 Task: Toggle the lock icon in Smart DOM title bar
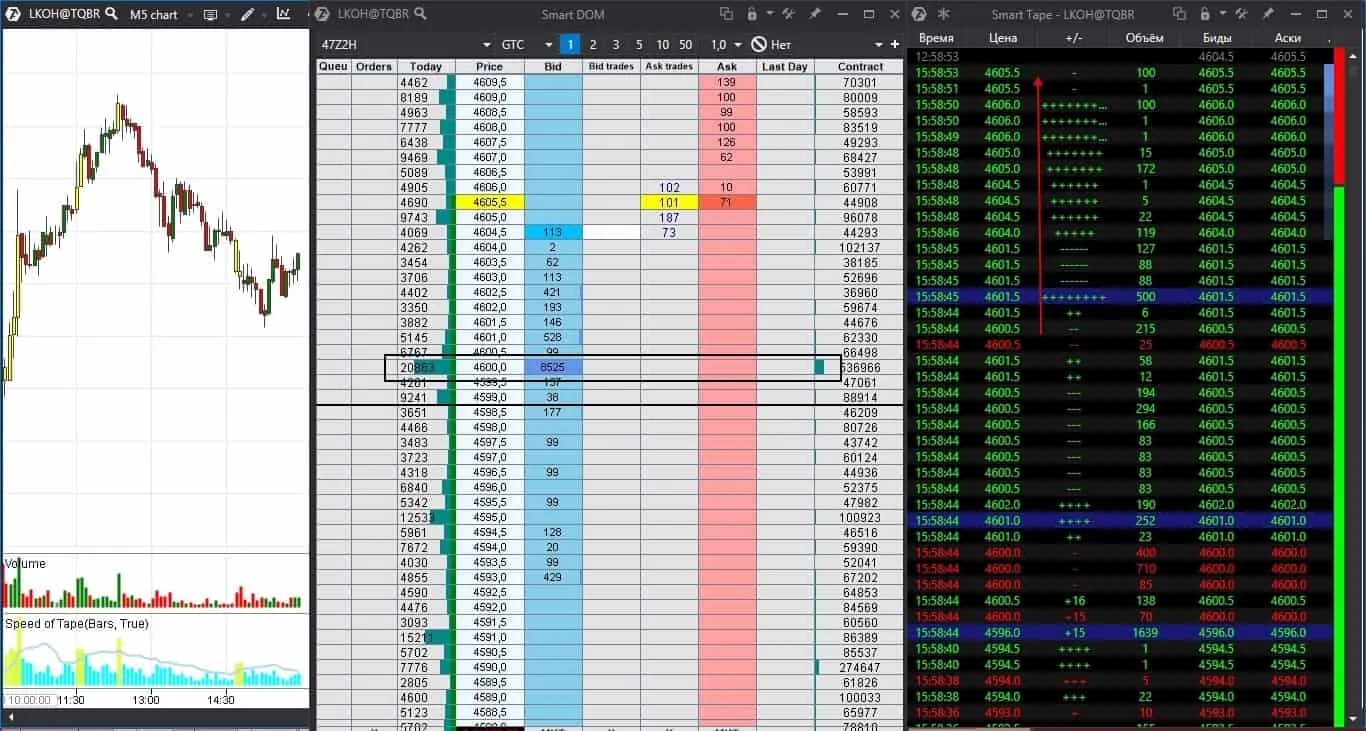tap(752, 14)
